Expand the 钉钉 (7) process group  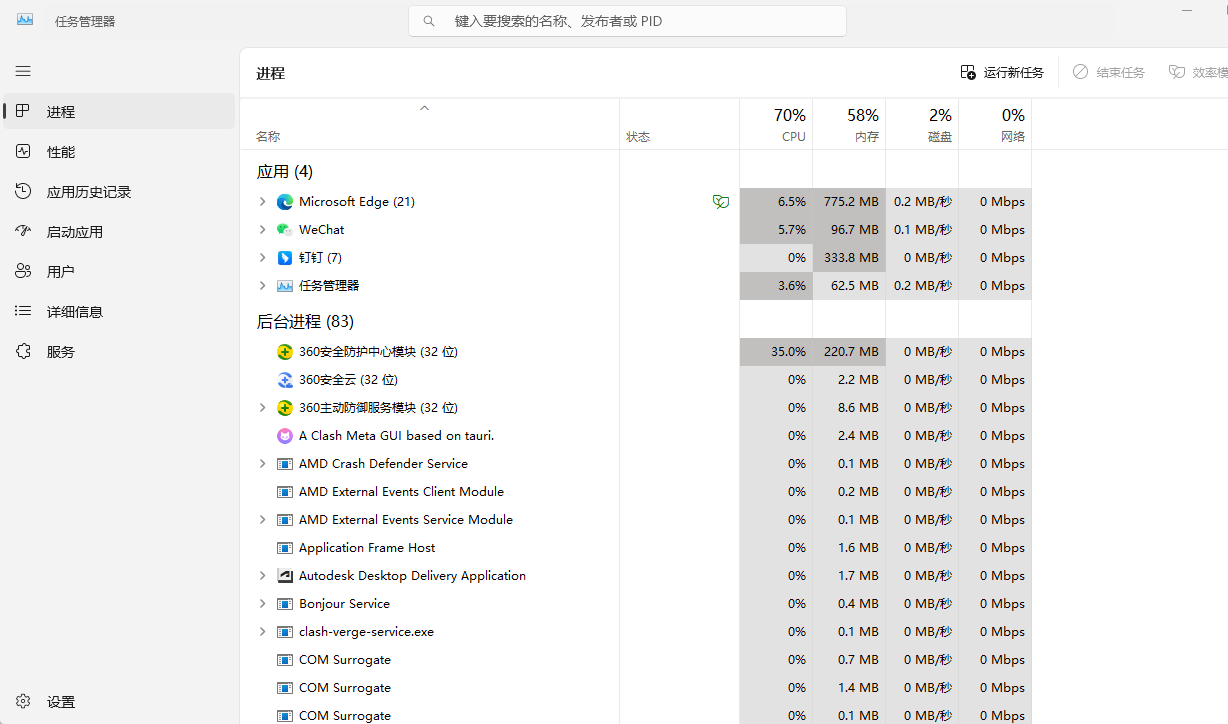[262, 258]
